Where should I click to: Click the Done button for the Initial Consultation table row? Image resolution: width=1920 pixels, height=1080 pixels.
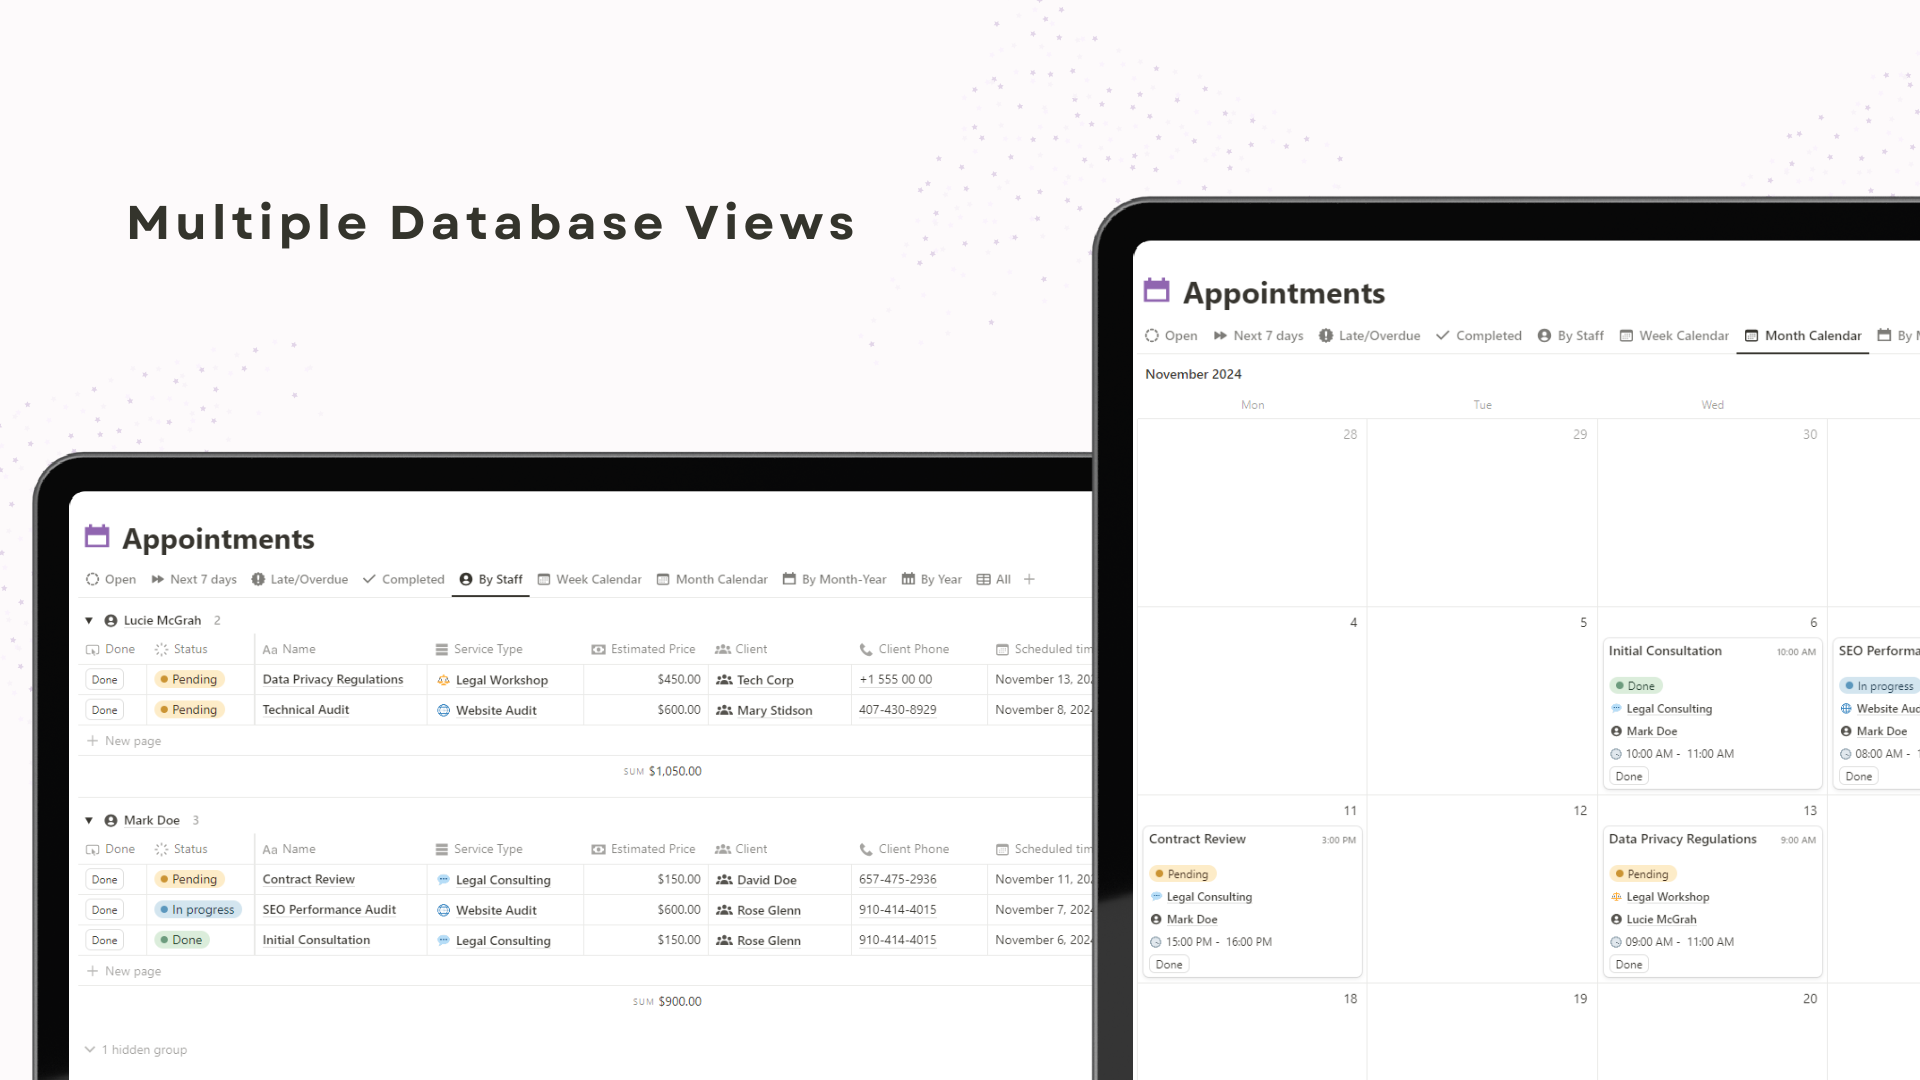point(105,940)
